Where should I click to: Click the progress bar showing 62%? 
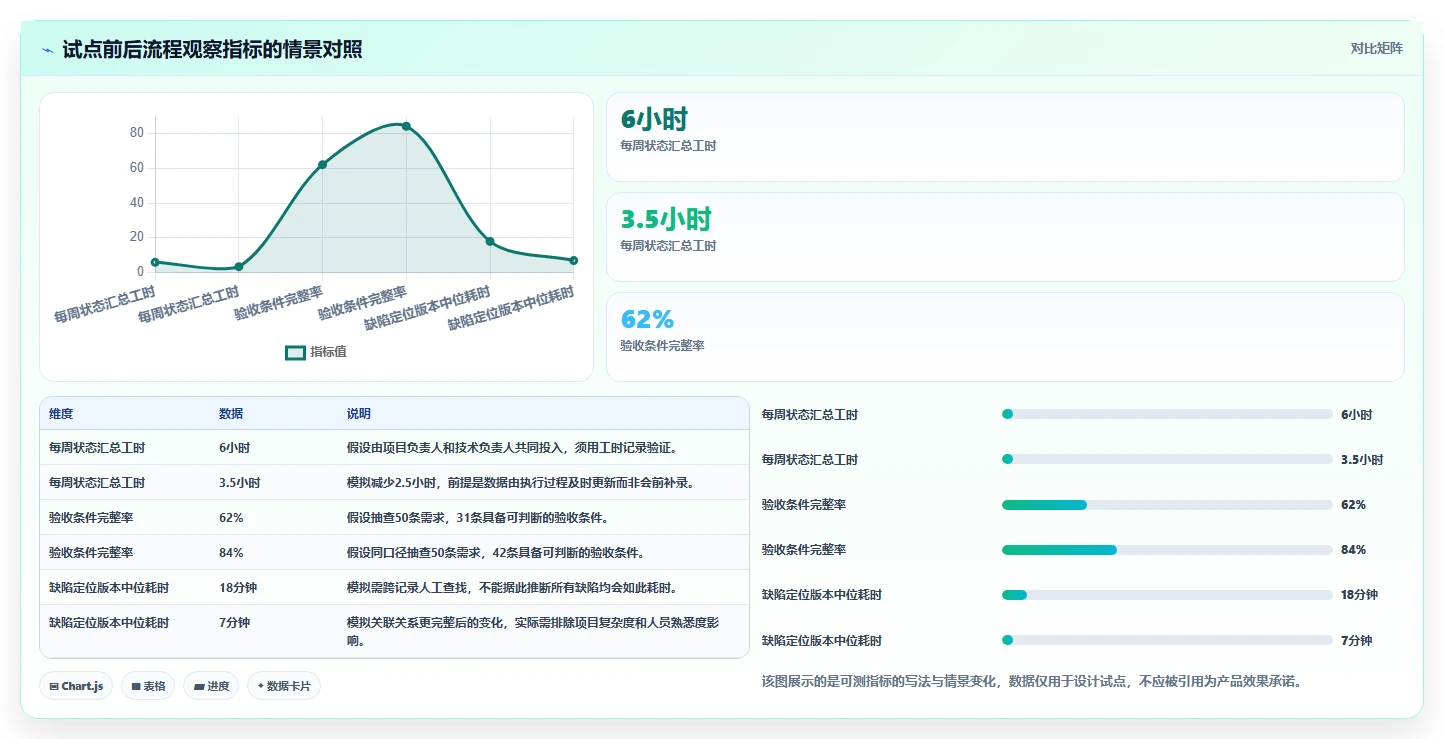tap(1167, 505)
